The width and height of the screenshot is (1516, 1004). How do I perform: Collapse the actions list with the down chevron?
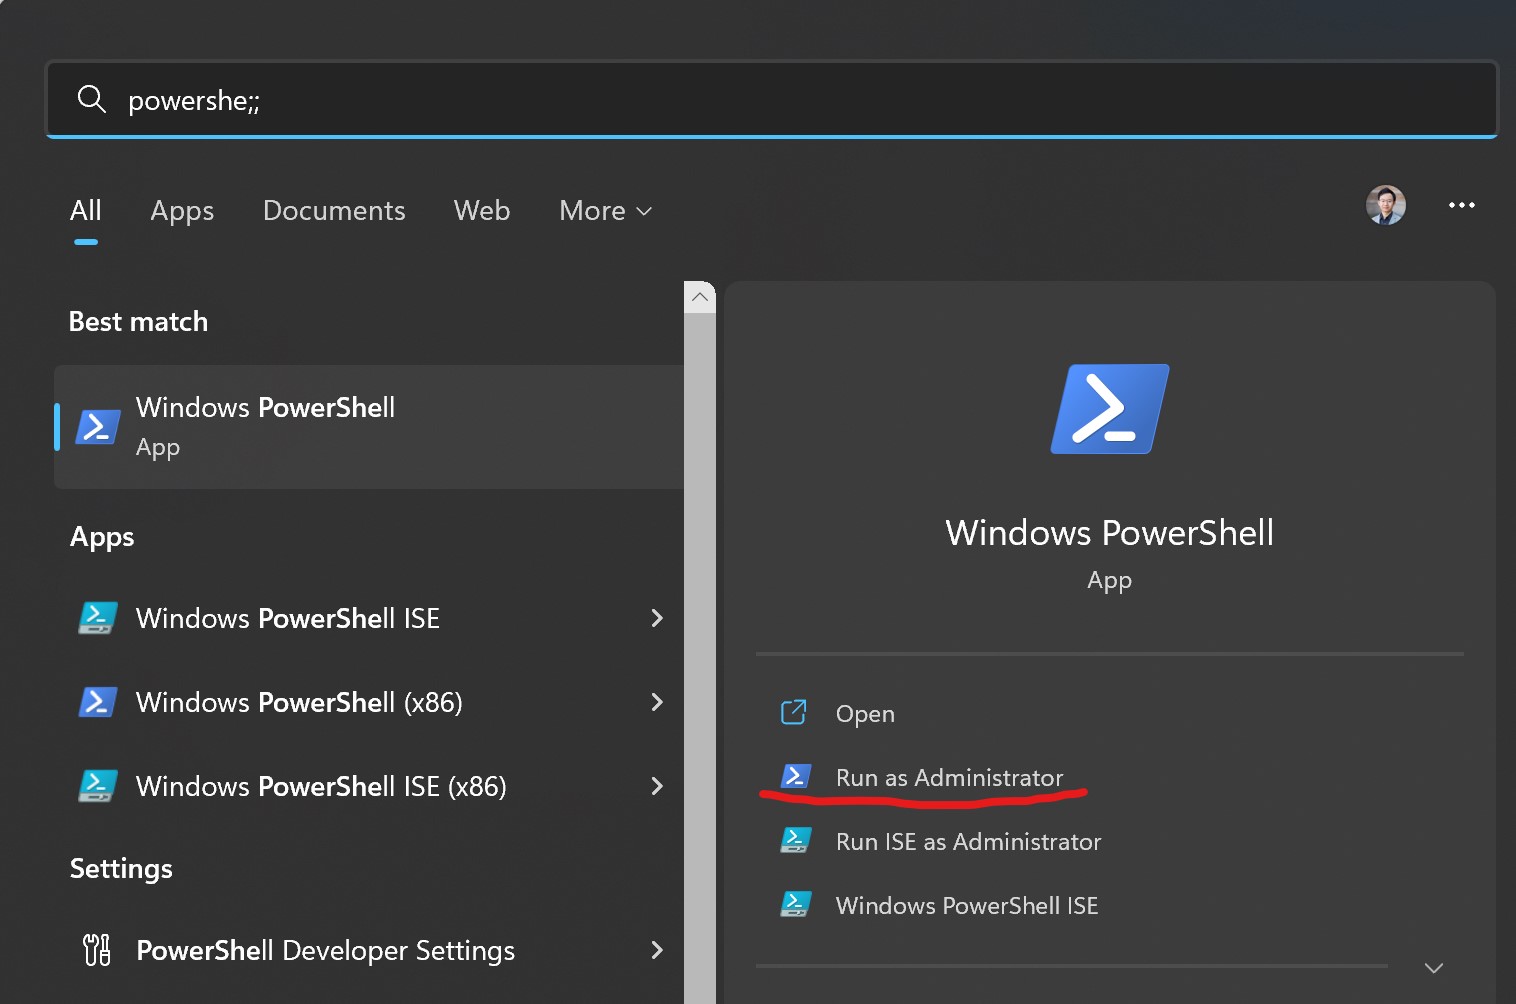1433,967
